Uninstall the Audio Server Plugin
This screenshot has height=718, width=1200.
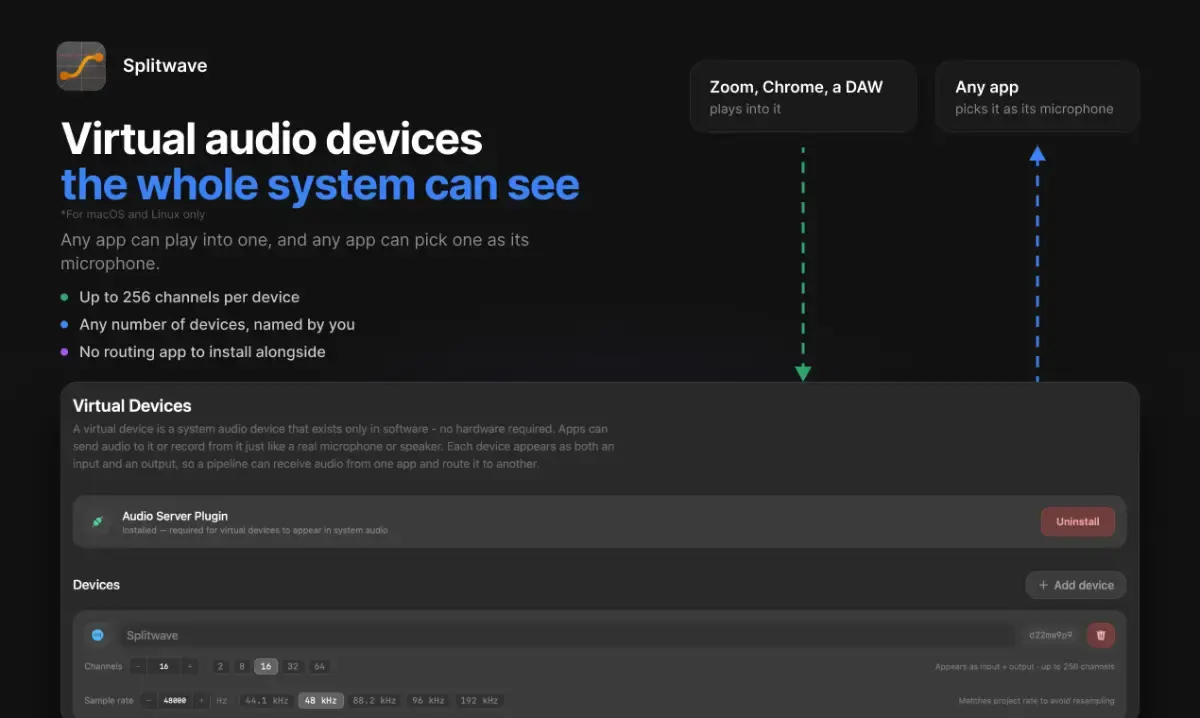coord(1078,522)
